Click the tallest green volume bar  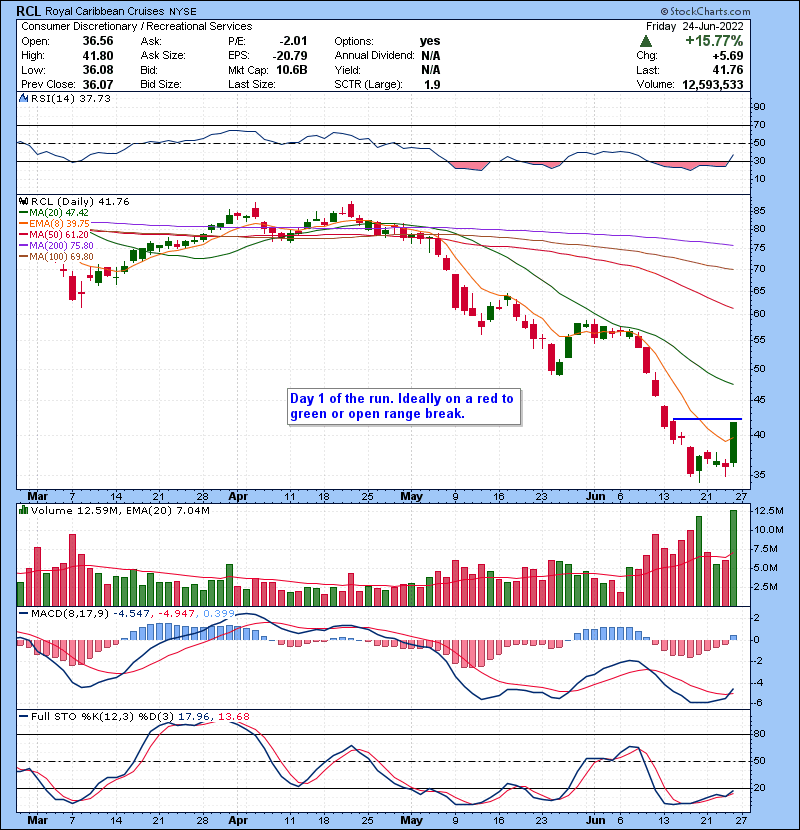pos(733,558)
